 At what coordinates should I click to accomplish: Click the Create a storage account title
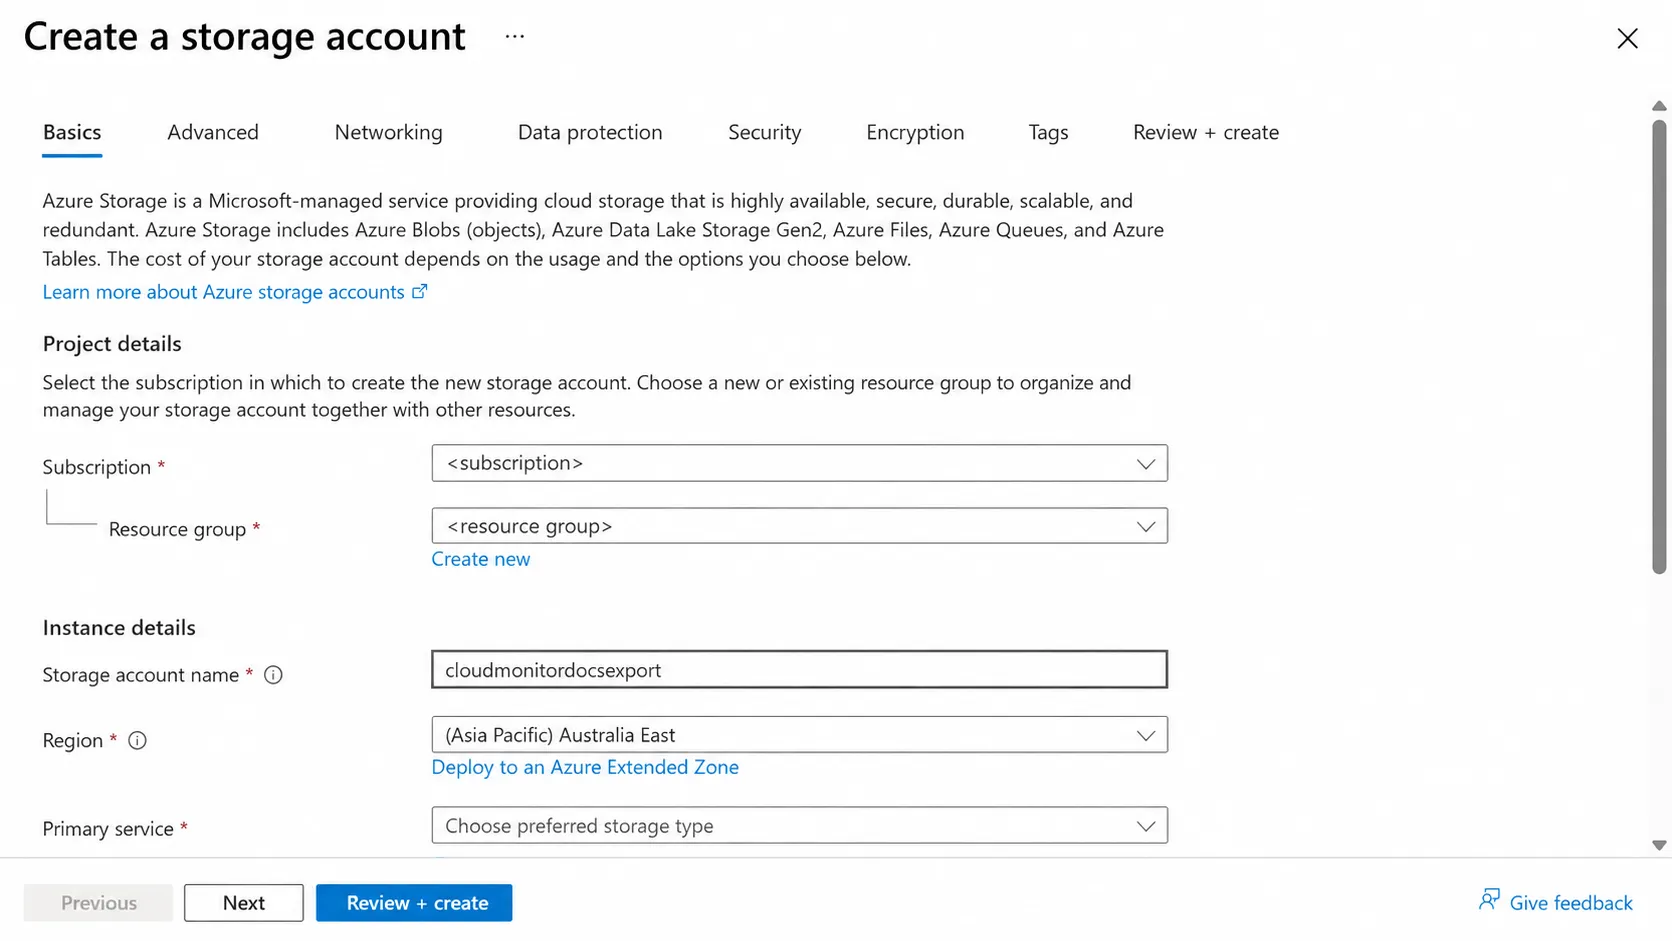click(x=245, y=37)
